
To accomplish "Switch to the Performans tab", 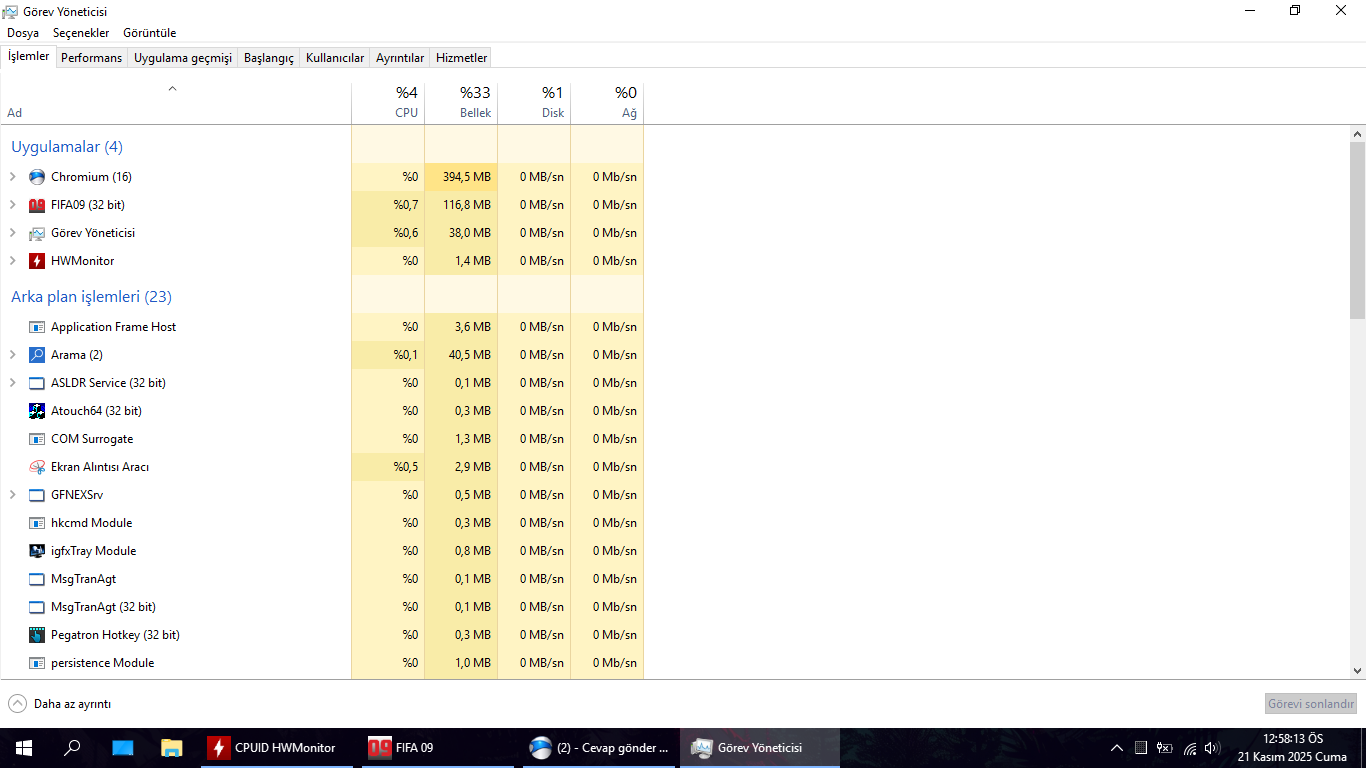I will [x=91, y=58].
